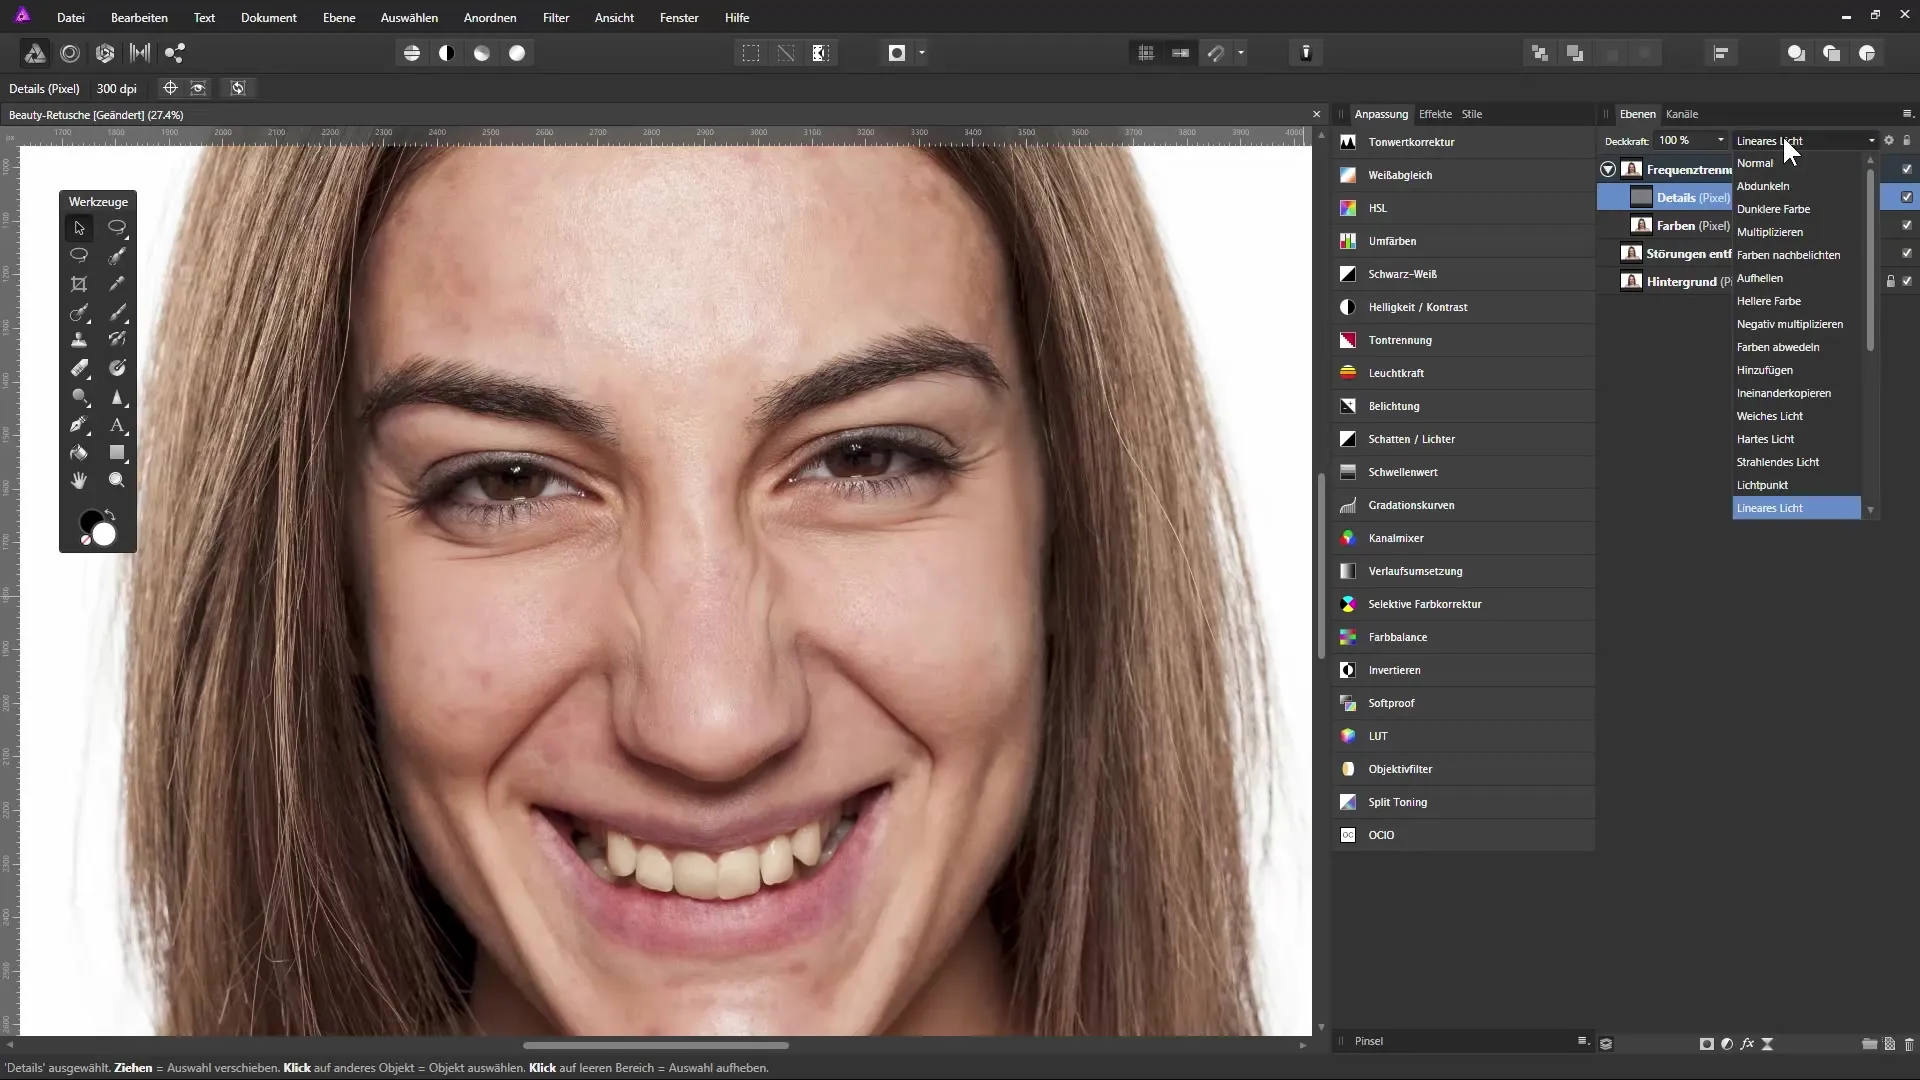Open Pinsel panel options menu

1583,1042
